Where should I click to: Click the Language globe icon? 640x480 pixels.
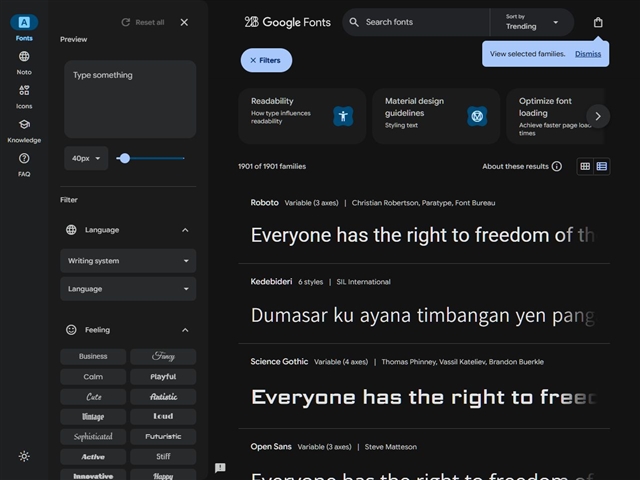tap(71, 230)
